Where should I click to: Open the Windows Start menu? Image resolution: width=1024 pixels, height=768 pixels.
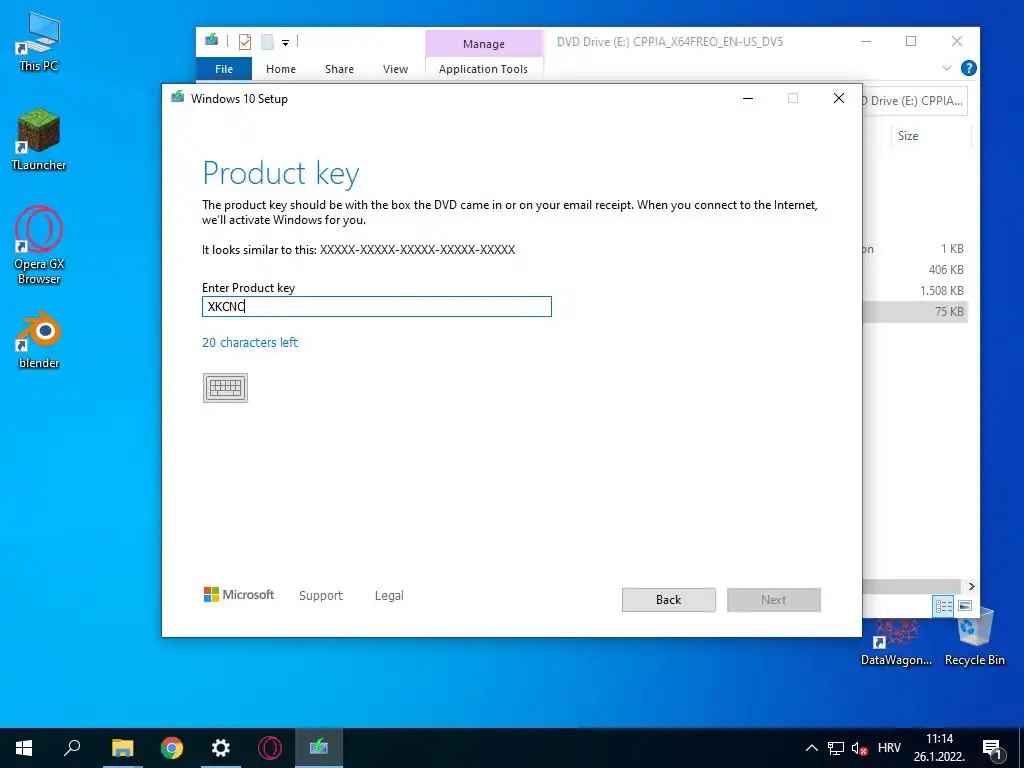click(24, 748)
